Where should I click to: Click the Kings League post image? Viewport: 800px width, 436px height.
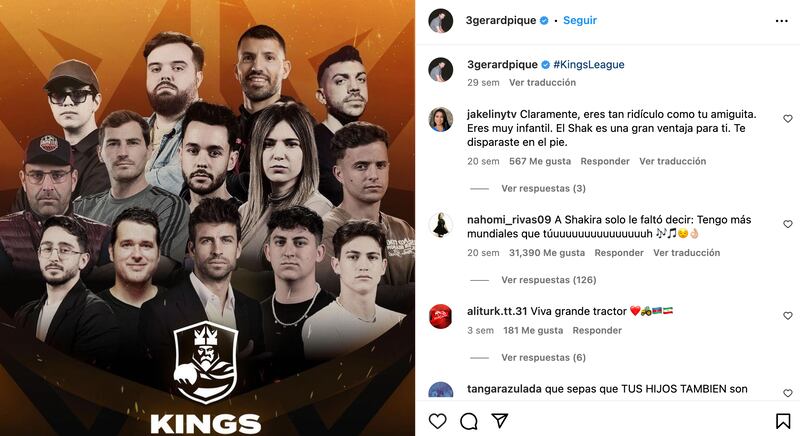(x=207, y=218)
